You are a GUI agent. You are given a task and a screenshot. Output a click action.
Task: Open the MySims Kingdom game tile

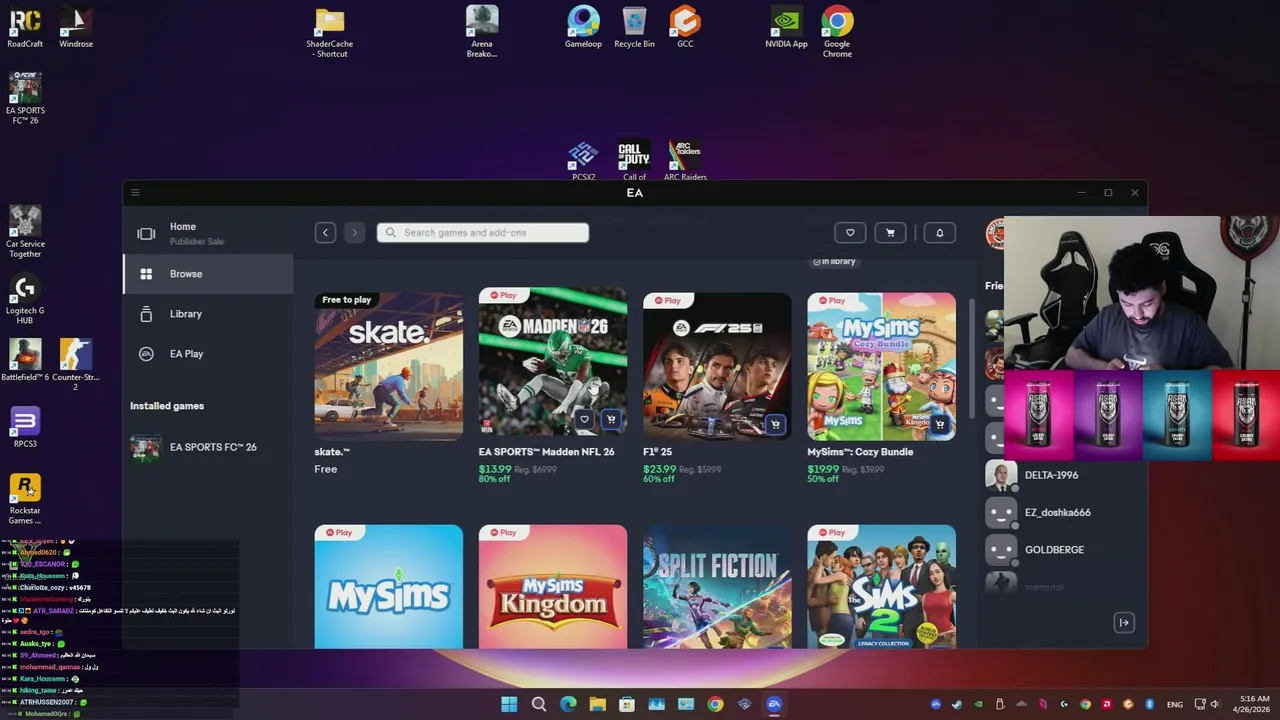click(x=553, y=587)
